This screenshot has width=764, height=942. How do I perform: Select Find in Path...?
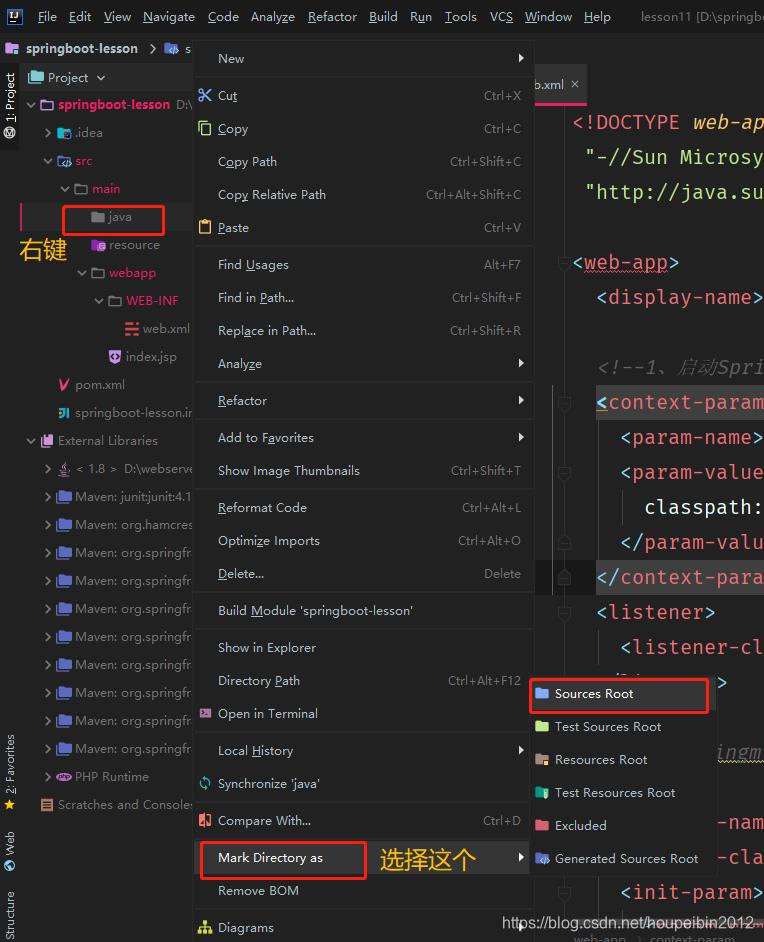pyautogui.click(x=364, y=297)
